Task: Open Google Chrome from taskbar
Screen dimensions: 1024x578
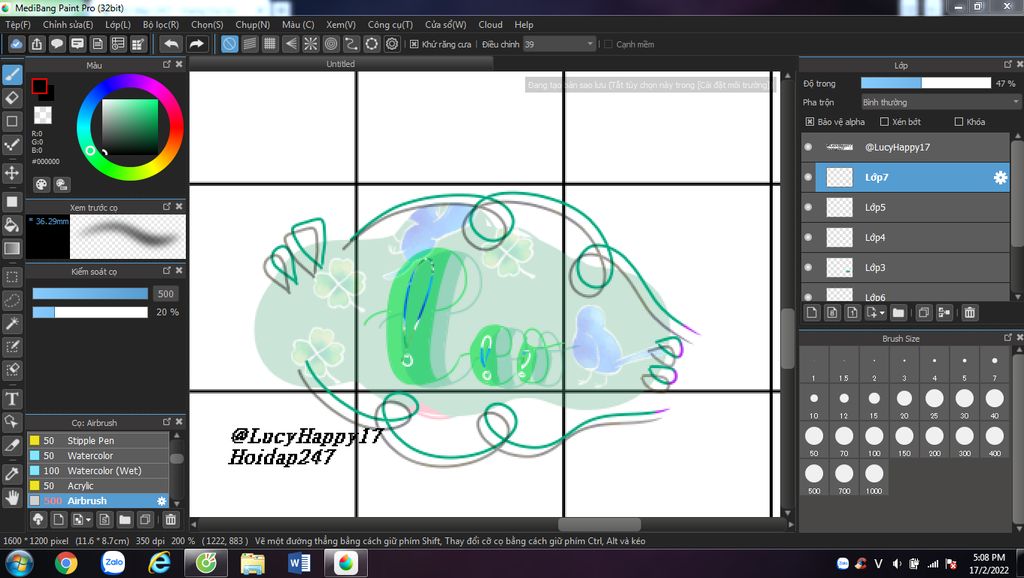Action: [x=65, y=562]
